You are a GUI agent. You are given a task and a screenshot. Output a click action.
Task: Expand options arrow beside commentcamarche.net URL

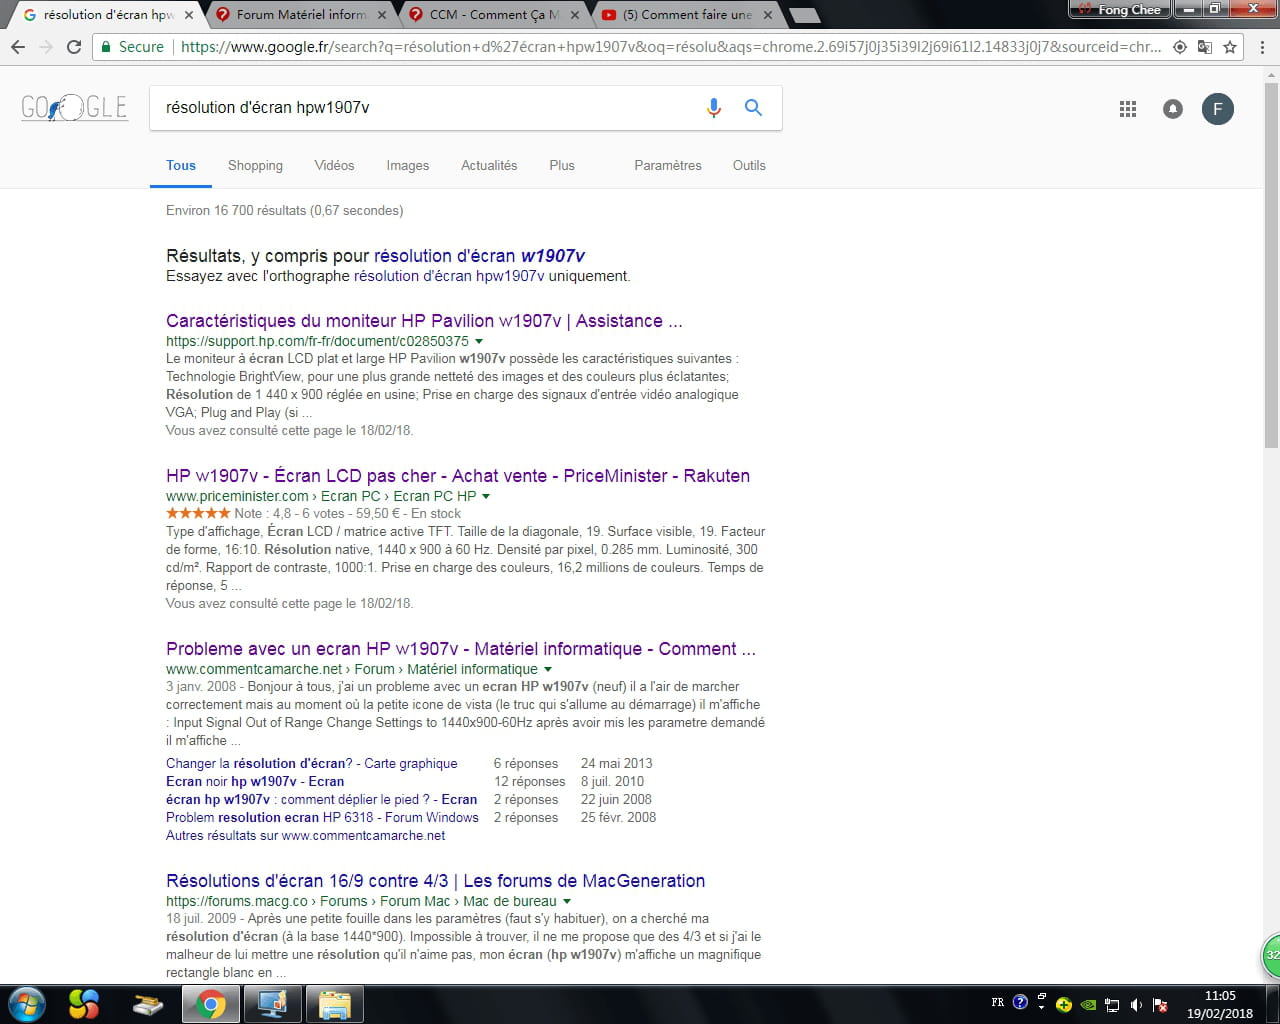548,670
